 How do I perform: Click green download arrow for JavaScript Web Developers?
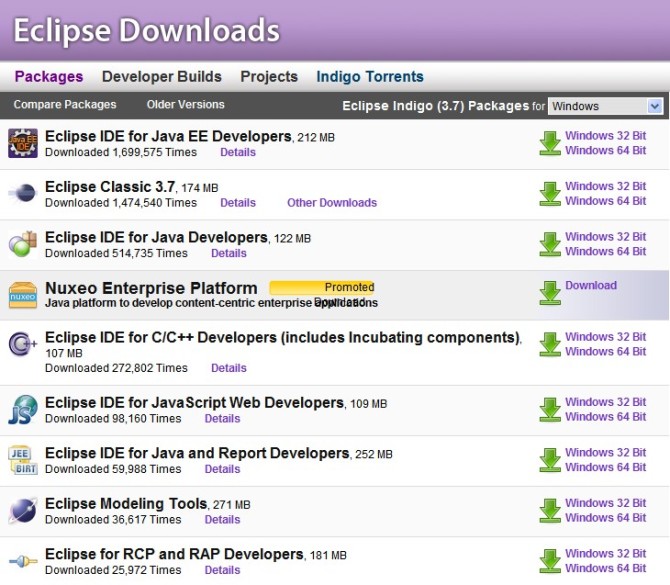550,409
